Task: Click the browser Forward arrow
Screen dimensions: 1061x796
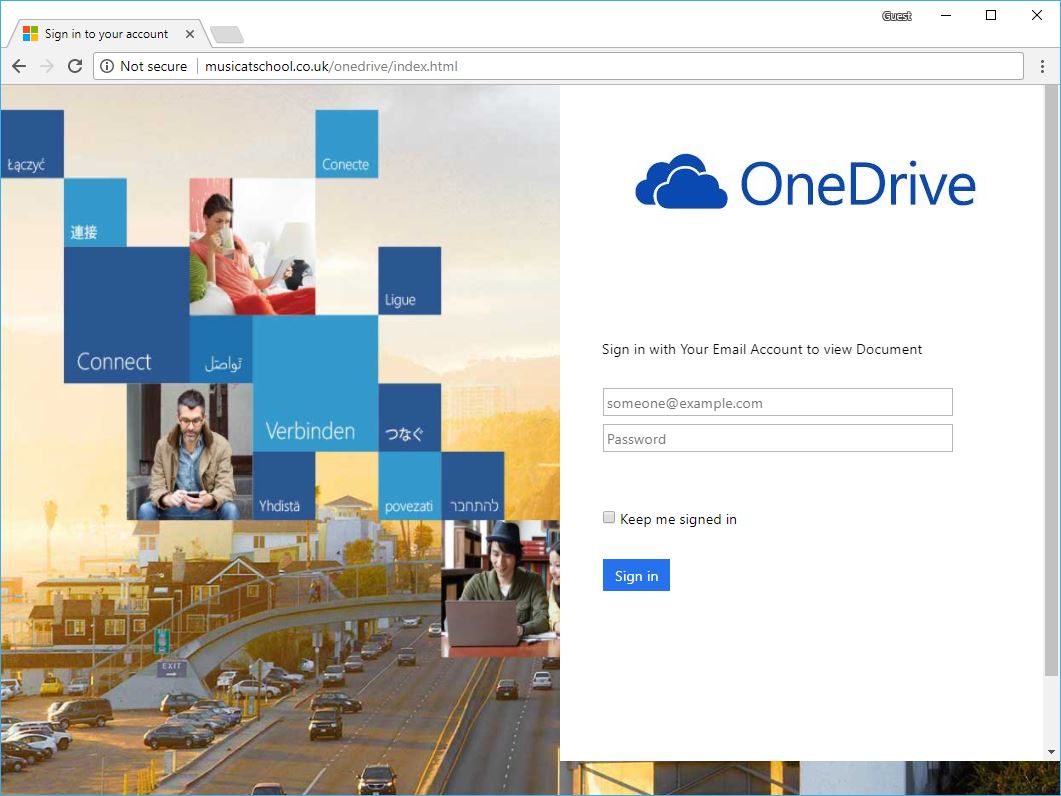Action: coord(47,66)
